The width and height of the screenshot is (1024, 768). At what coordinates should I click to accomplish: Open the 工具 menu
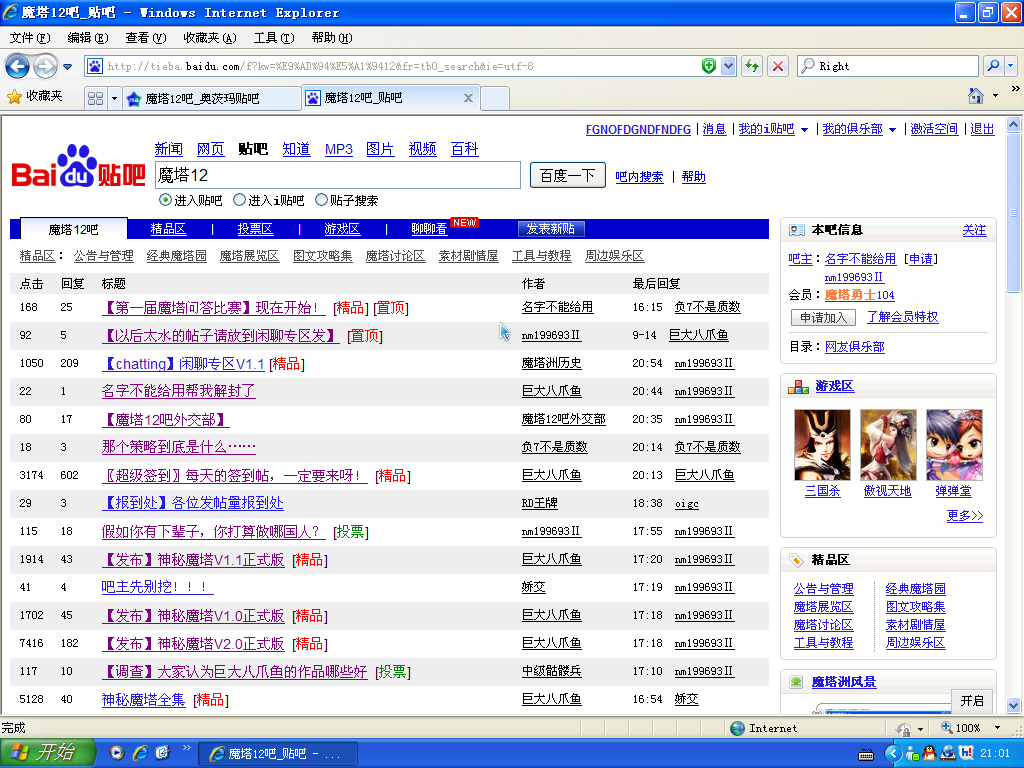[x=274, y=38]
